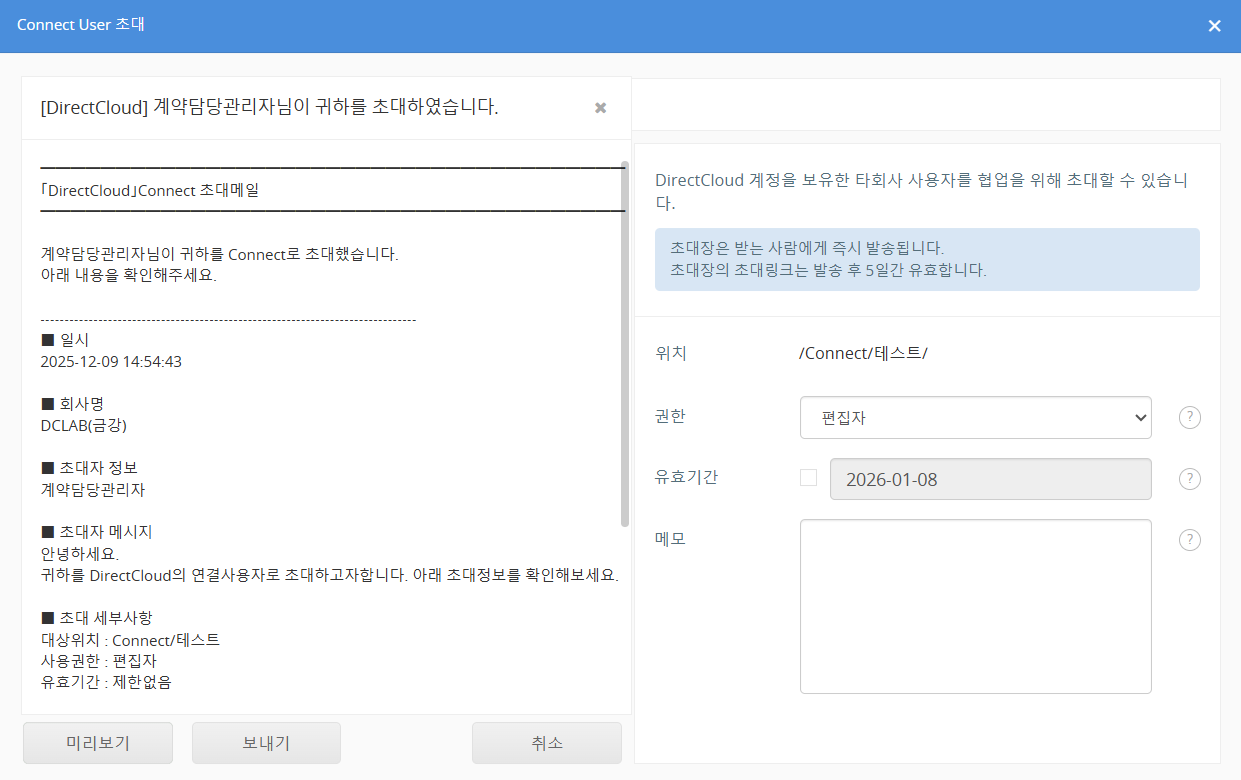Click the ■ 초대자 정보 heading

[89, 468]
